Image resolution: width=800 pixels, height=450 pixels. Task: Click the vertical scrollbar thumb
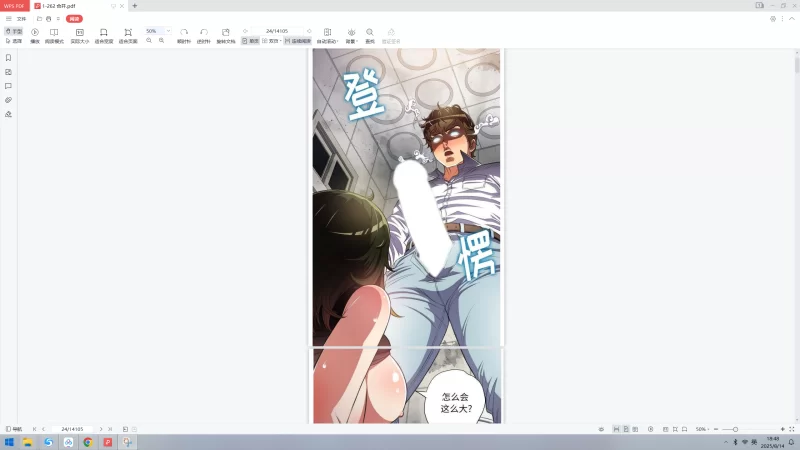(796, 65)
